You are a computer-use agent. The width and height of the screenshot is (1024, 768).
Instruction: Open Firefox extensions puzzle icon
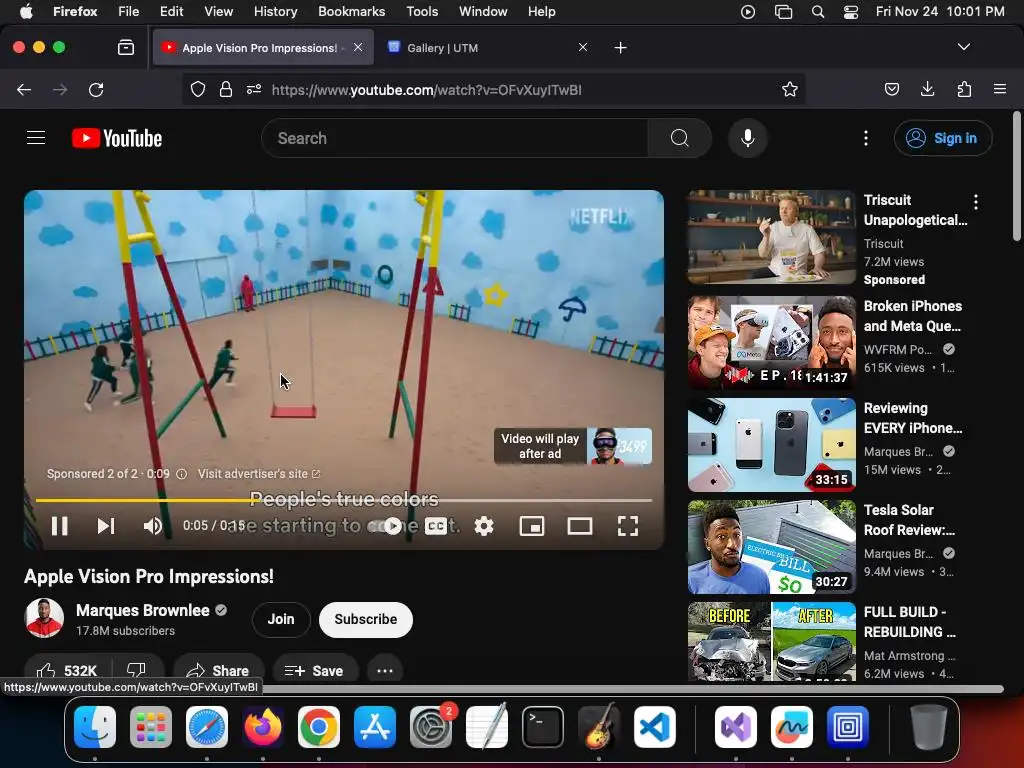pos(964,89)
